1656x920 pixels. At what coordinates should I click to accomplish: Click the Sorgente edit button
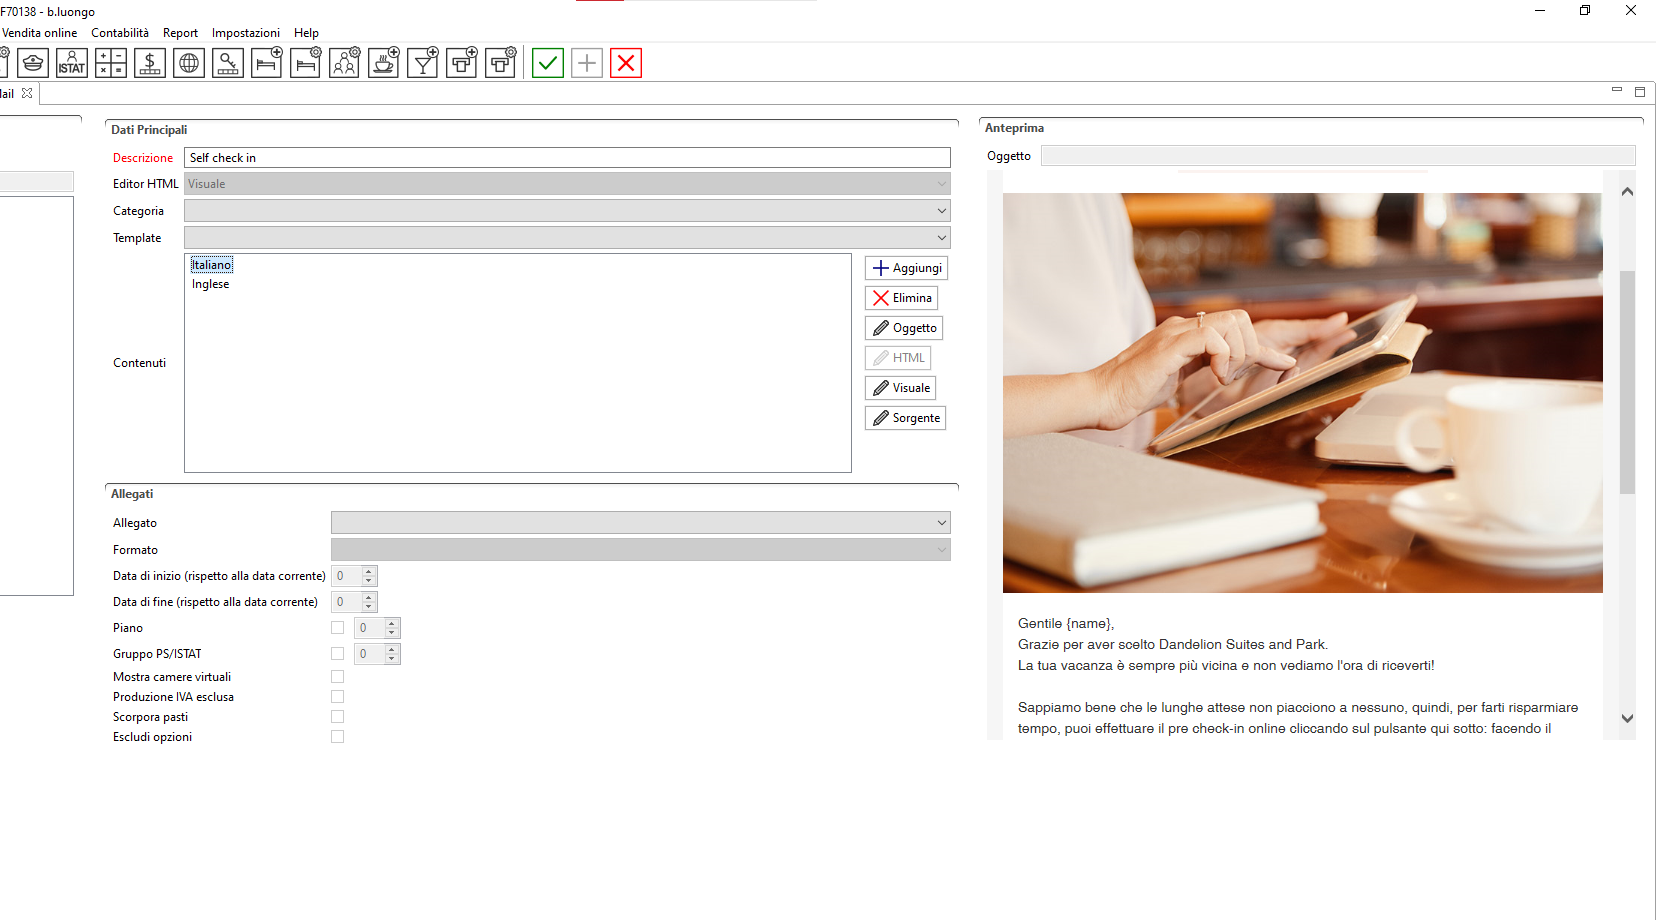[905, 418]
